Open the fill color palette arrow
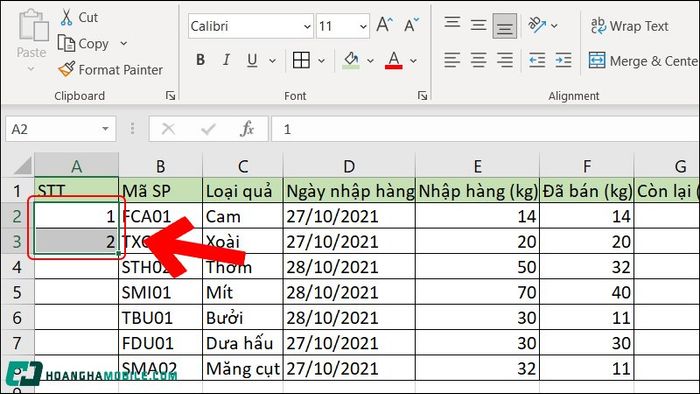This screenshot has height=394, width=700. click(x=370, y=61)
